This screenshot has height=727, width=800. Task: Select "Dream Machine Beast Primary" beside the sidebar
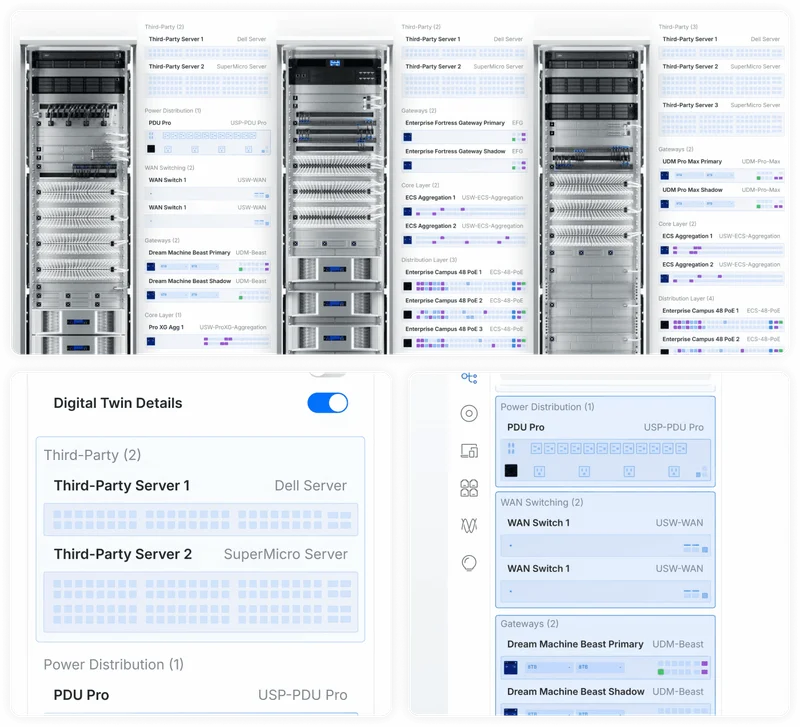575,644
